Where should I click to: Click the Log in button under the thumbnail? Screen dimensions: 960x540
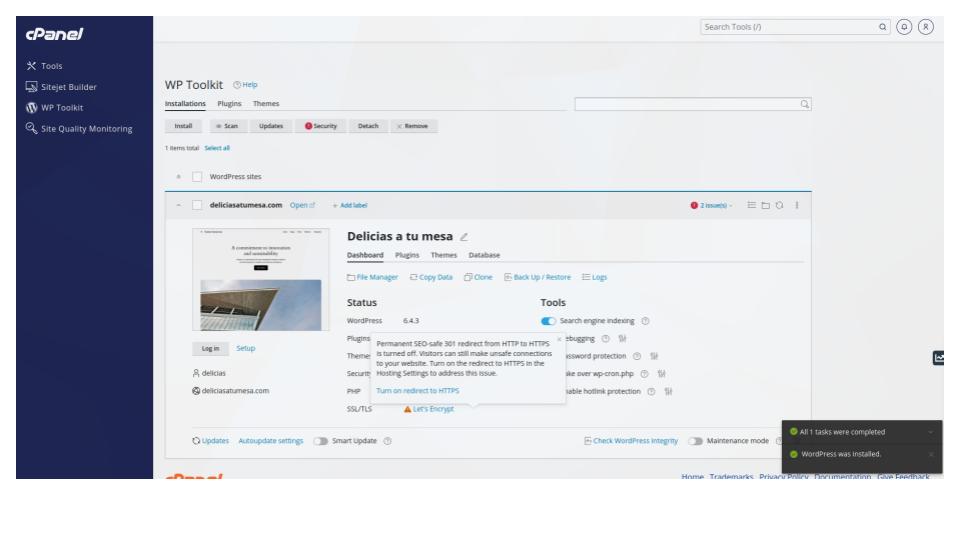pyautogui.click(x=210, y=348)
